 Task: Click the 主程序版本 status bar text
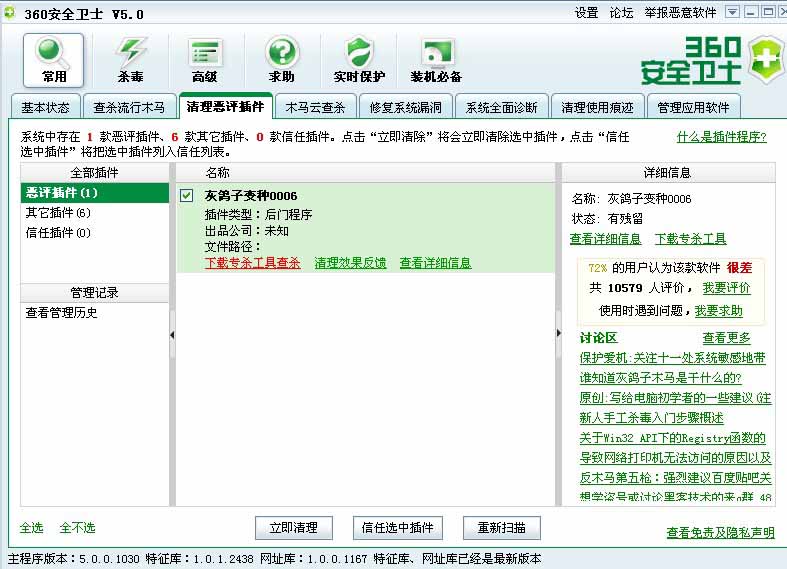74,558
